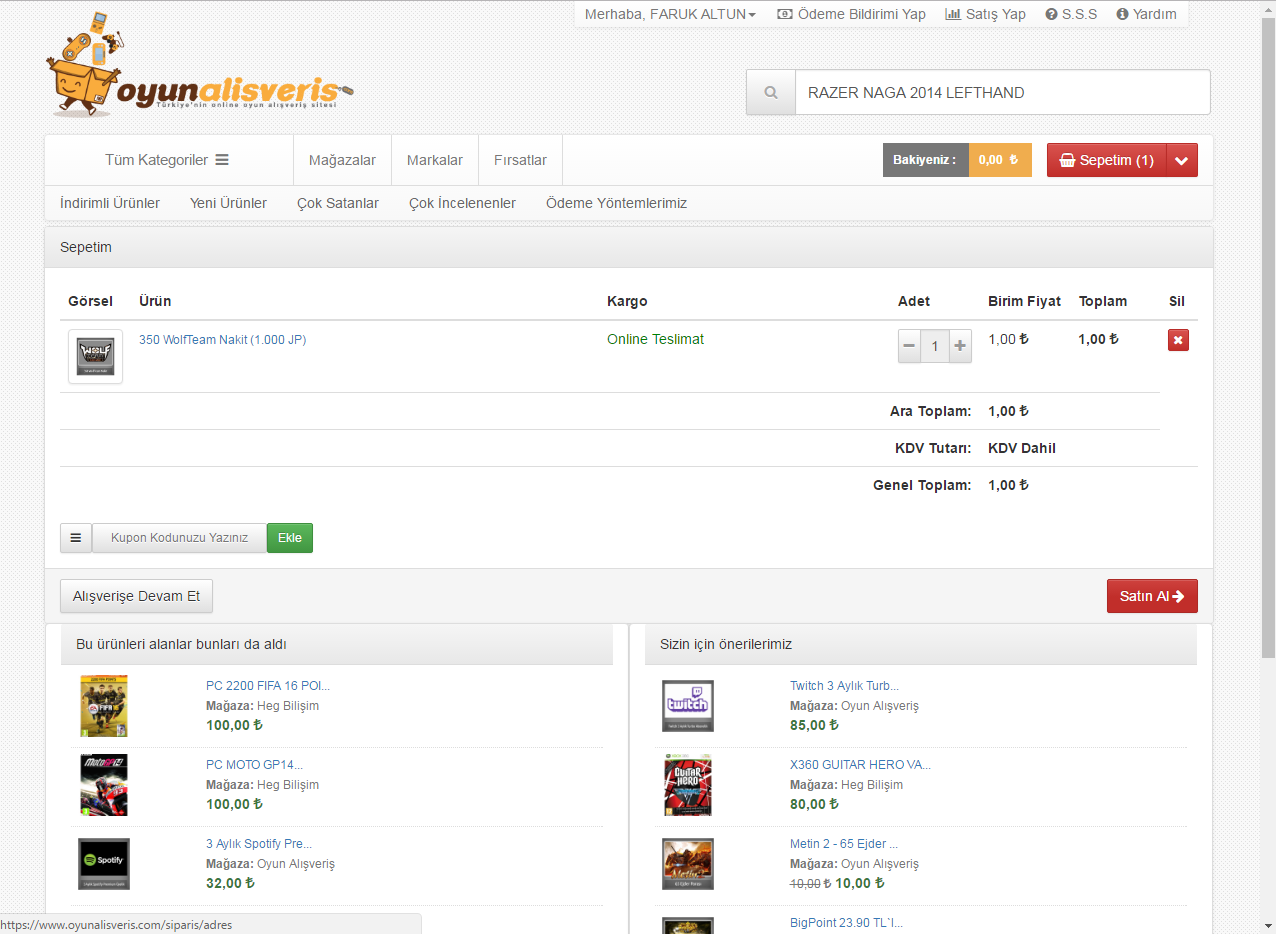This screenshot has width=1276, height=934.
Task: Expand the Sepetim cart dropdown arrow
Action: click(x=1182, y=160)
